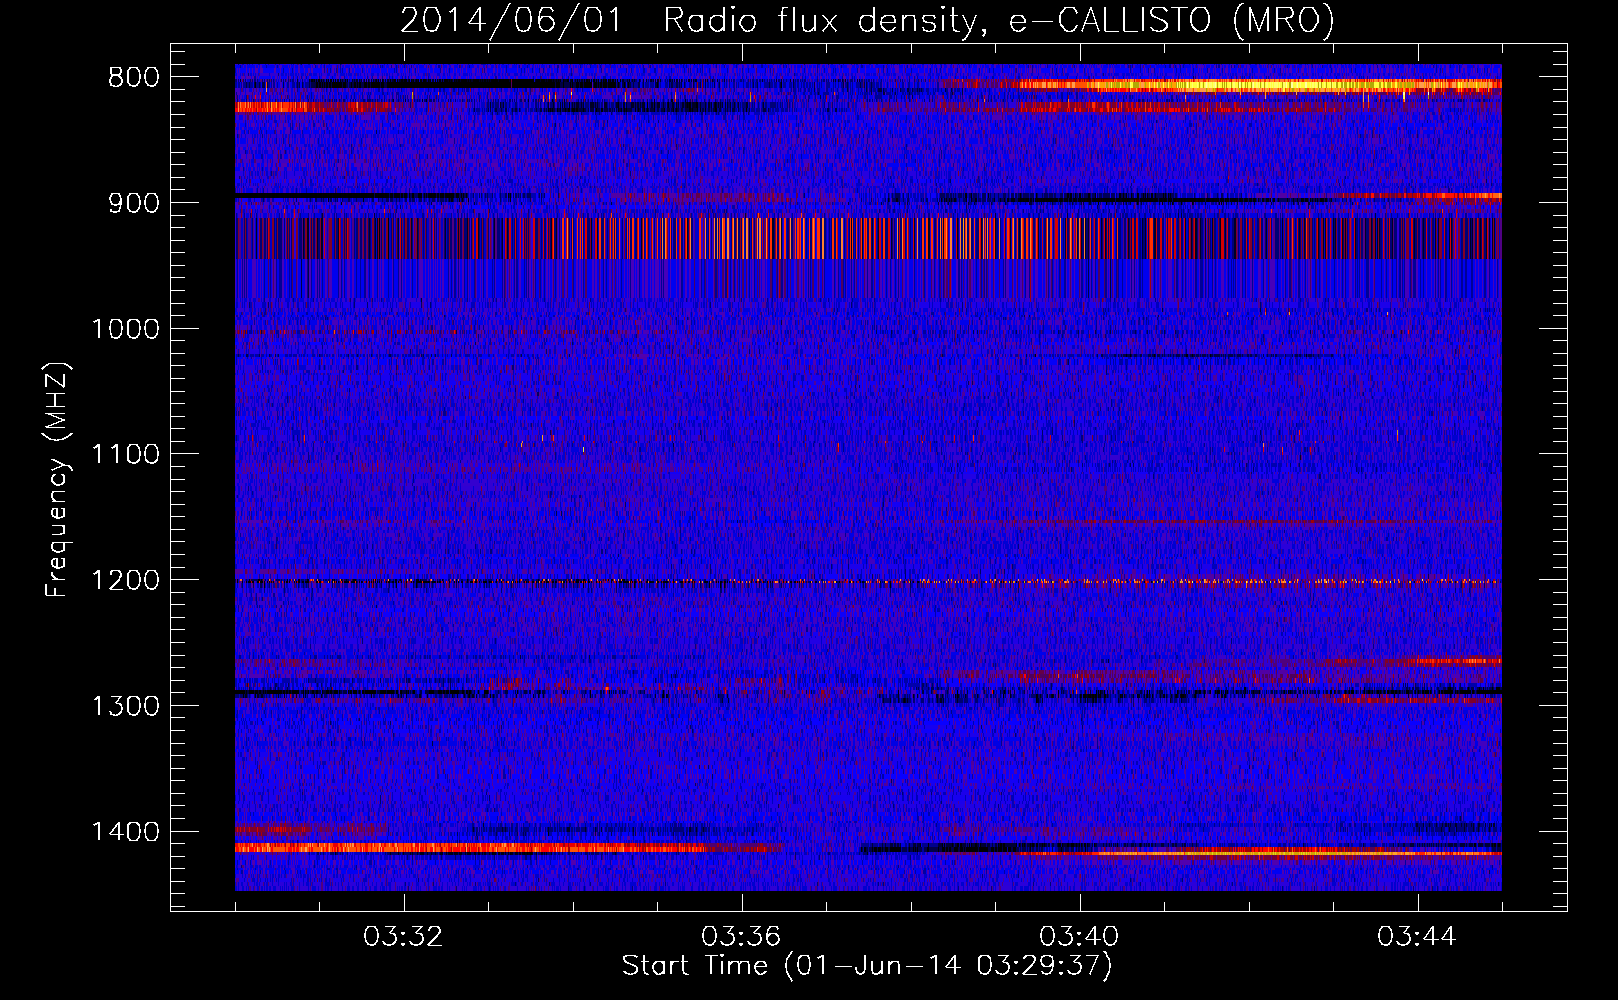Viewport: 1618px width, 1000px height.
Task: Click the 'Frequency (MHZ)' axis label
Action: coord(58,479)
